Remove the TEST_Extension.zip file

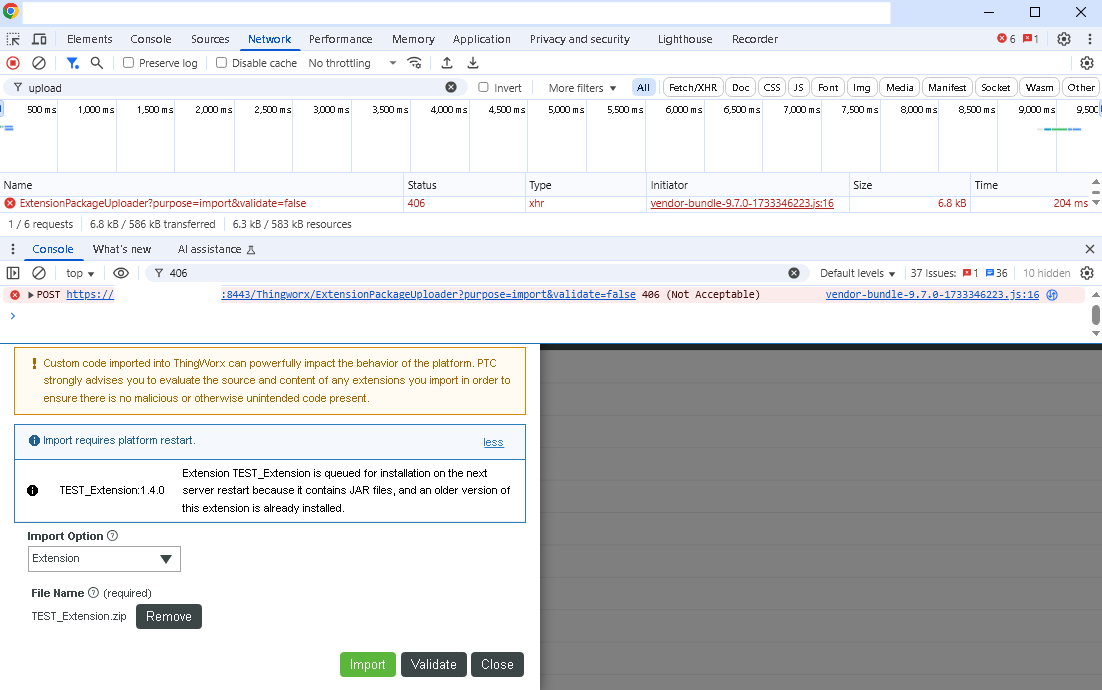[168, 616]
